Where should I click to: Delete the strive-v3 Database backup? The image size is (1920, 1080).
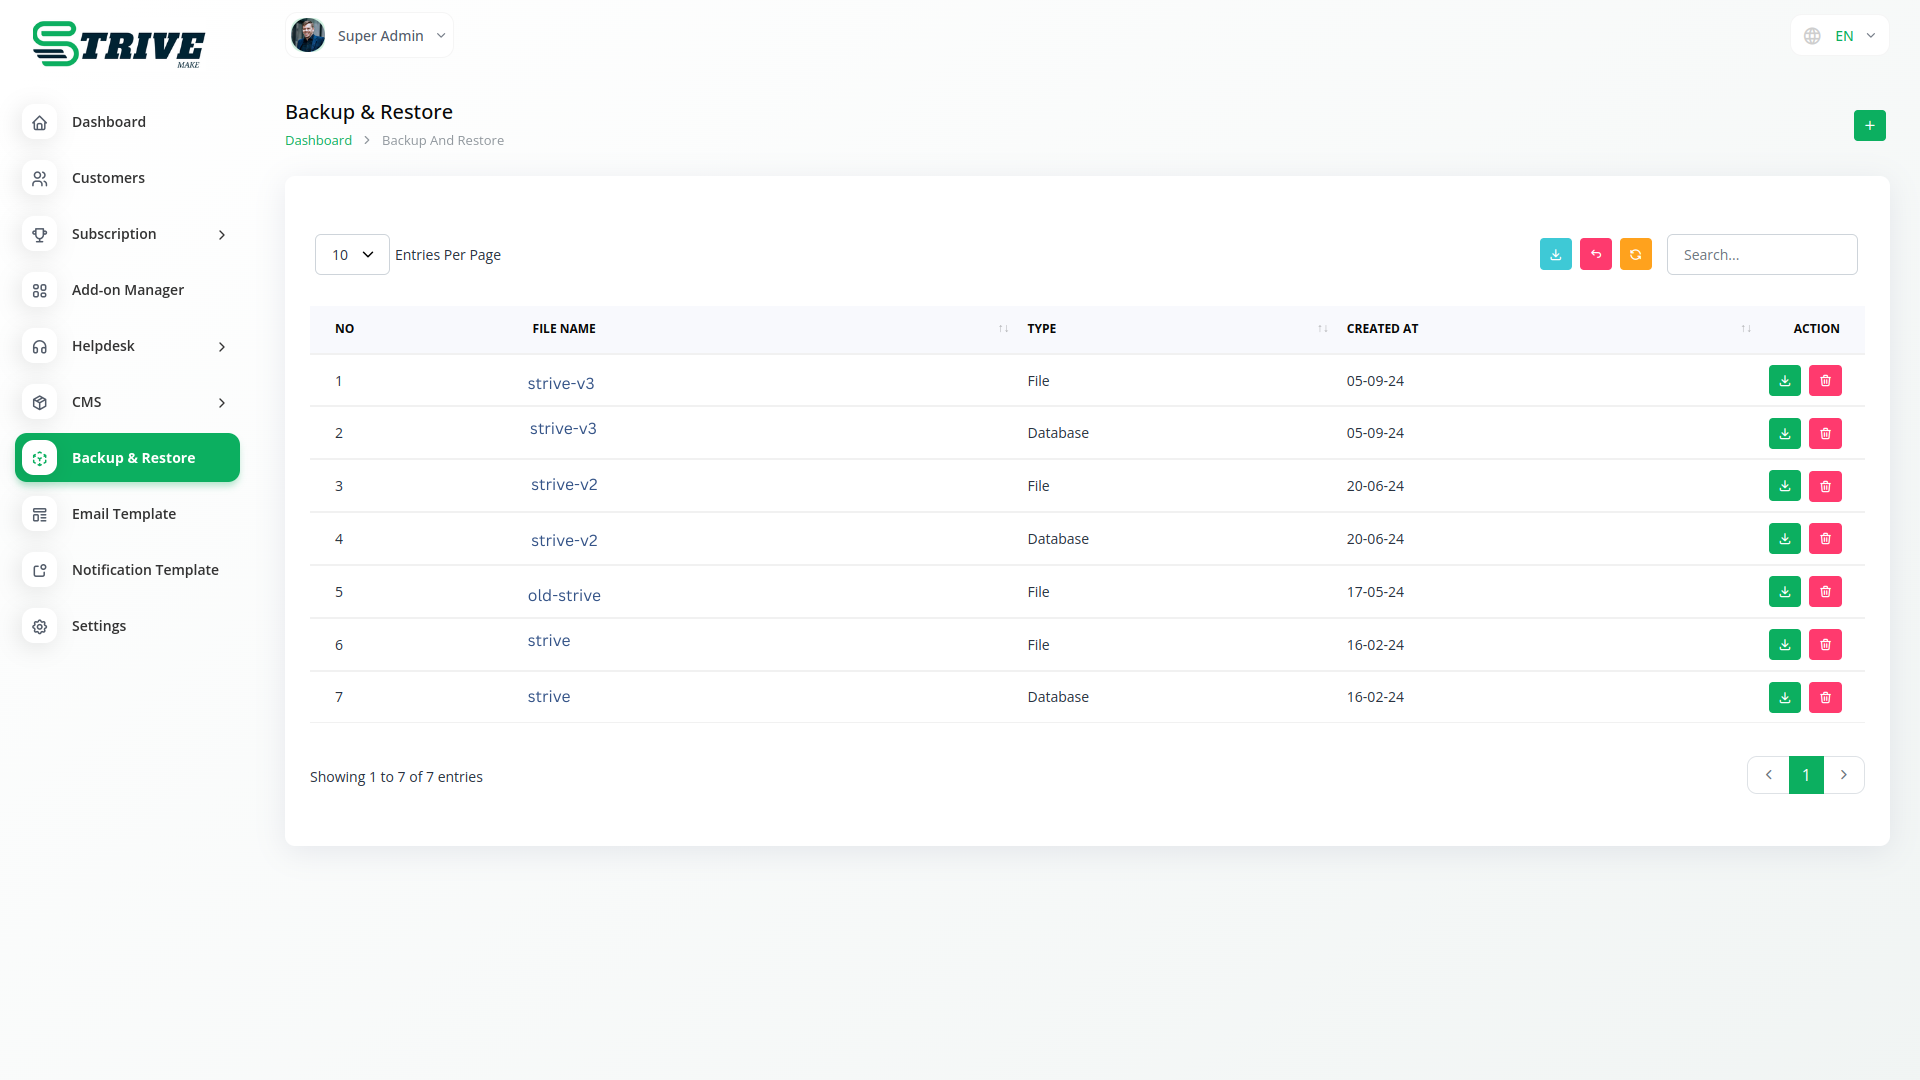pyautogui.click(x=1825, y=434)
